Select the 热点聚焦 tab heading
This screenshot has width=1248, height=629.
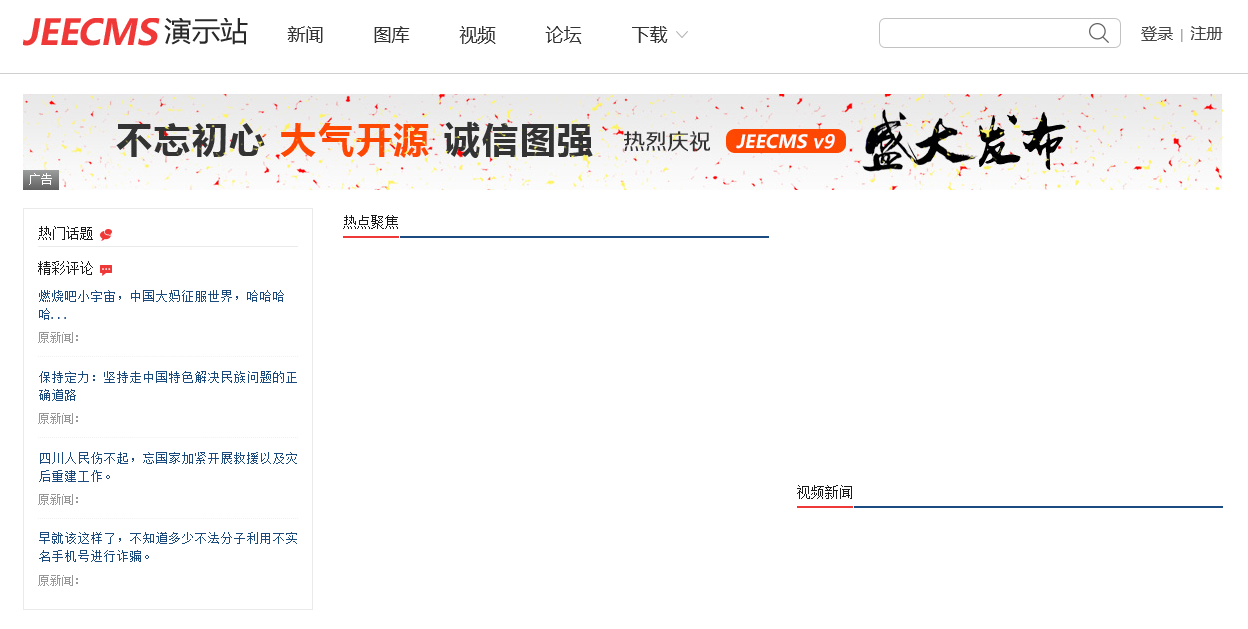click(371, 222)
